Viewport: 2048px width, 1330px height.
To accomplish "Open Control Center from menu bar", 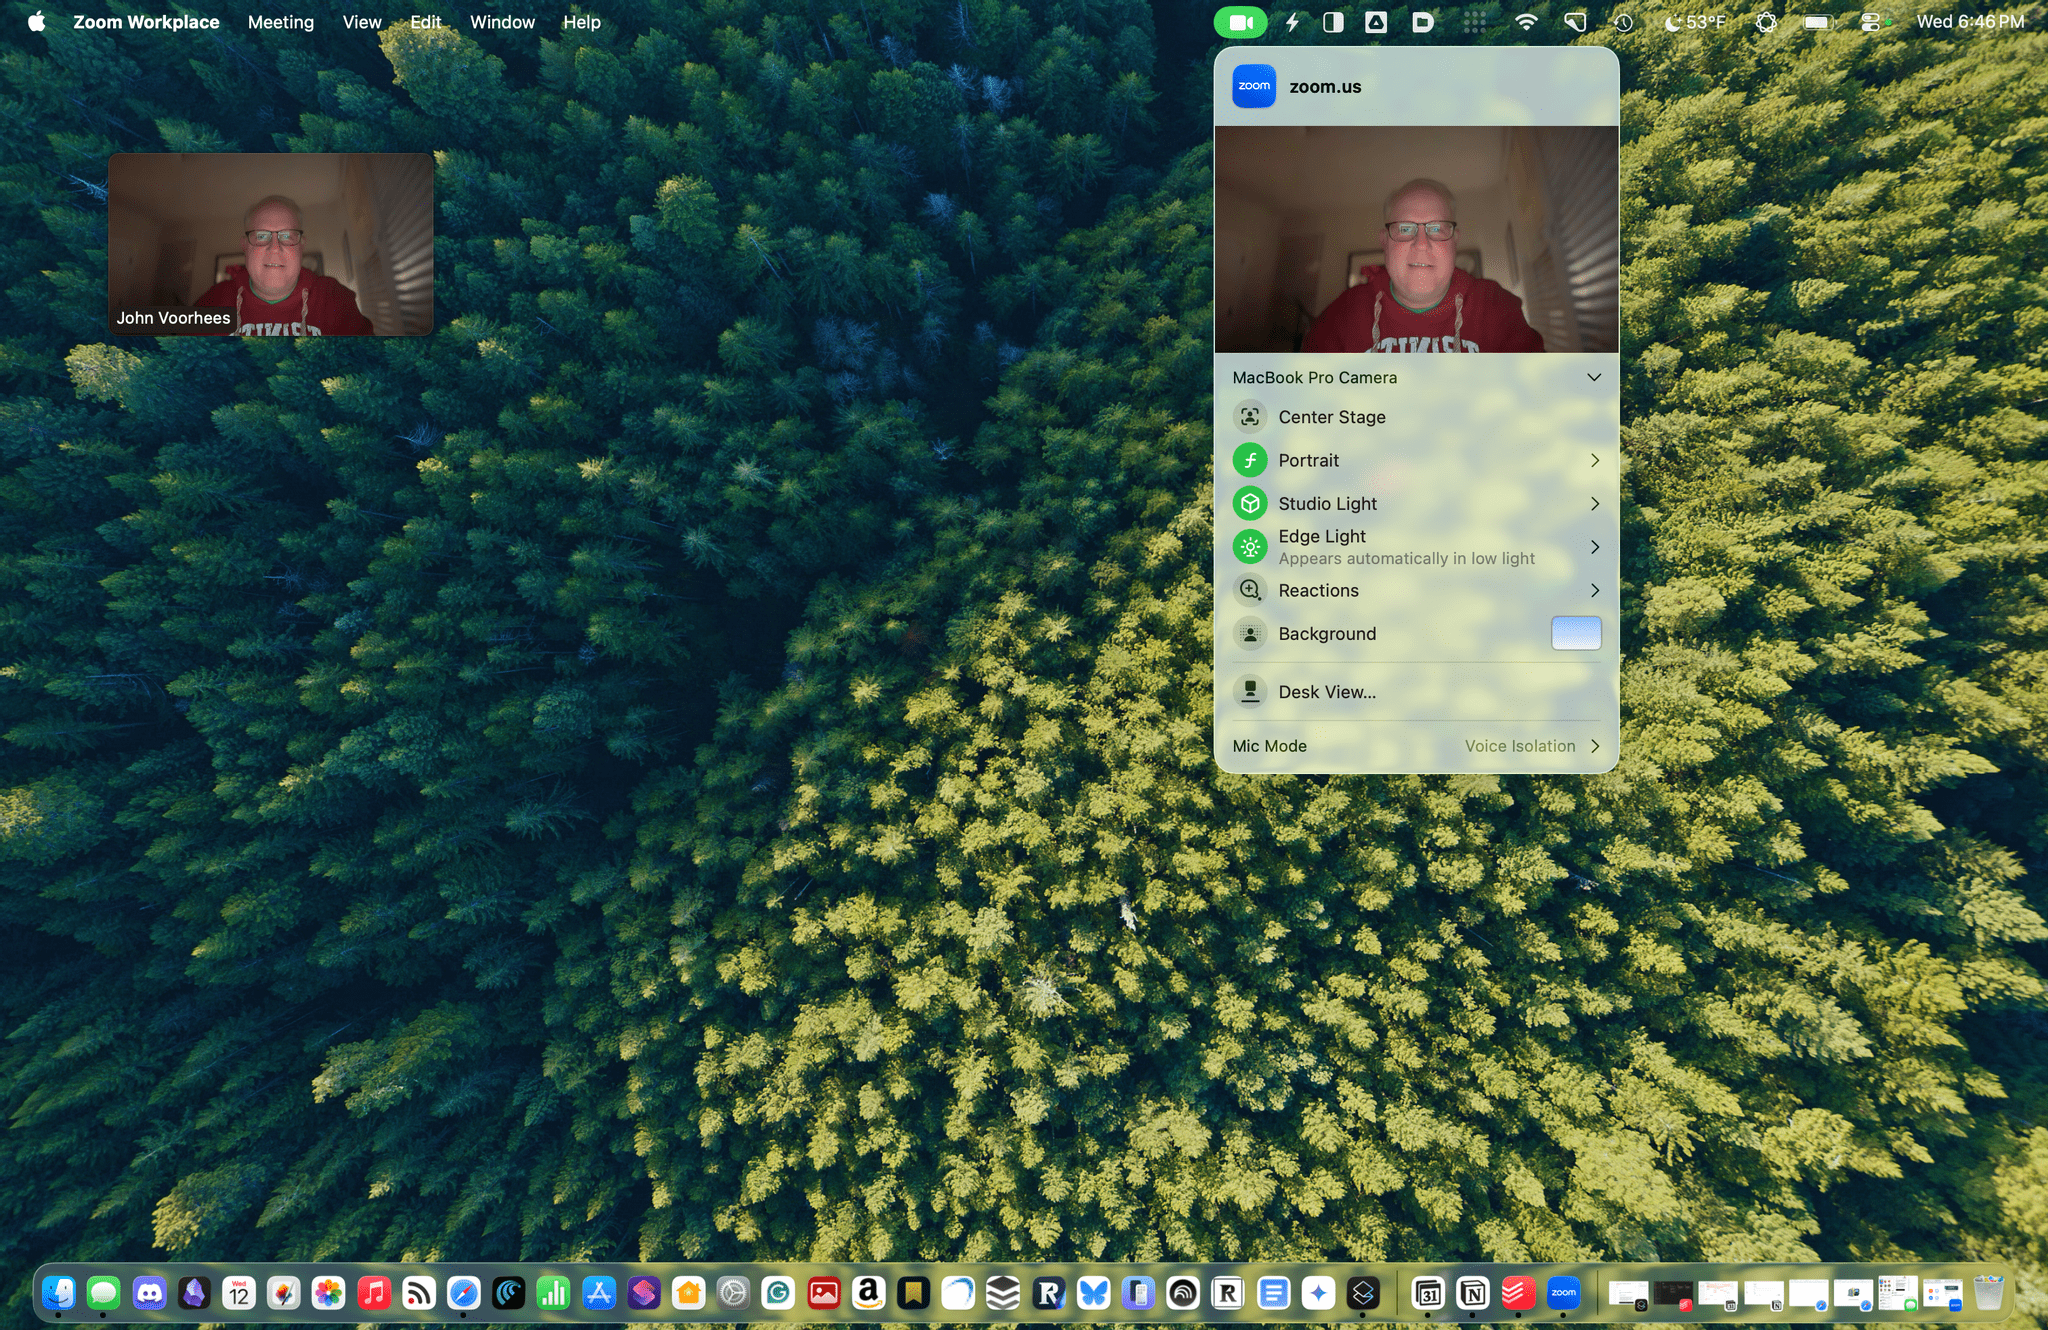I will (1871, 22).
